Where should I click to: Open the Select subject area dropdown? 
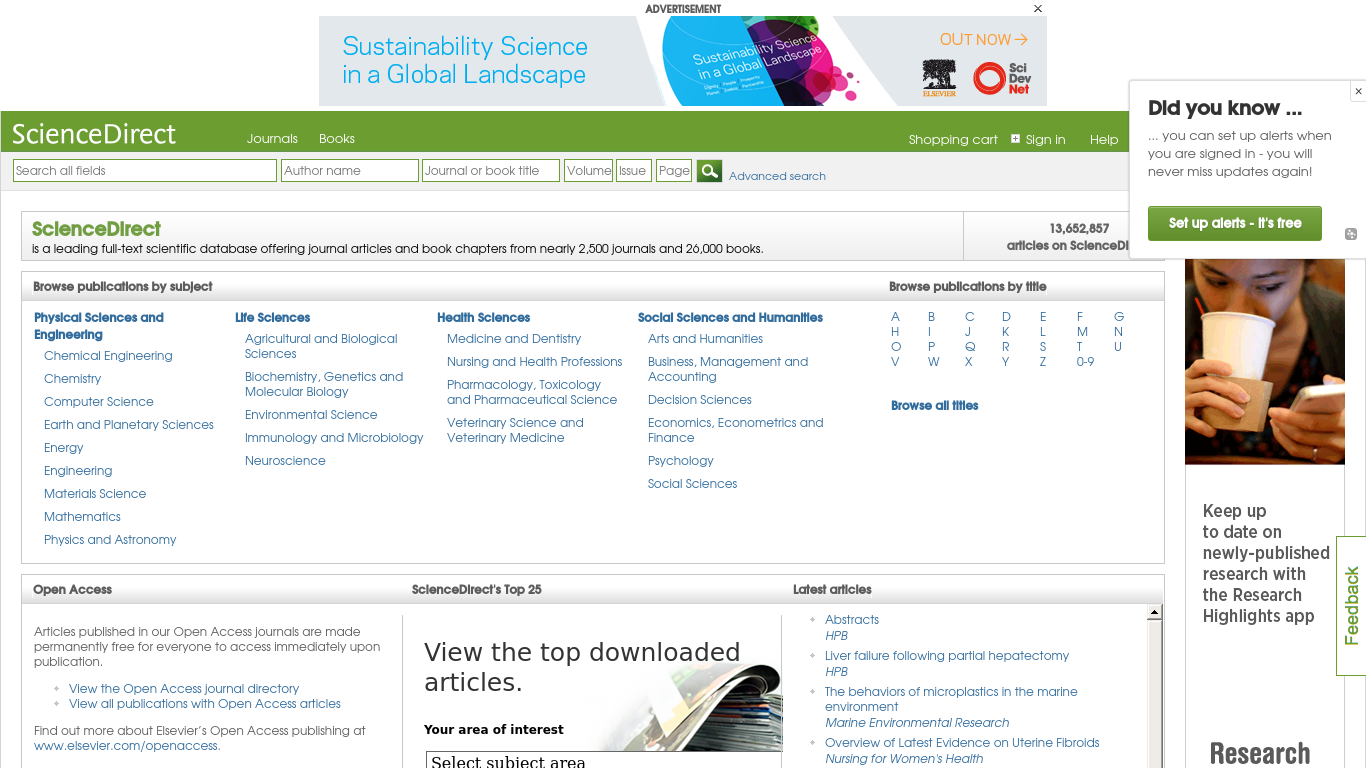(604, 760)
